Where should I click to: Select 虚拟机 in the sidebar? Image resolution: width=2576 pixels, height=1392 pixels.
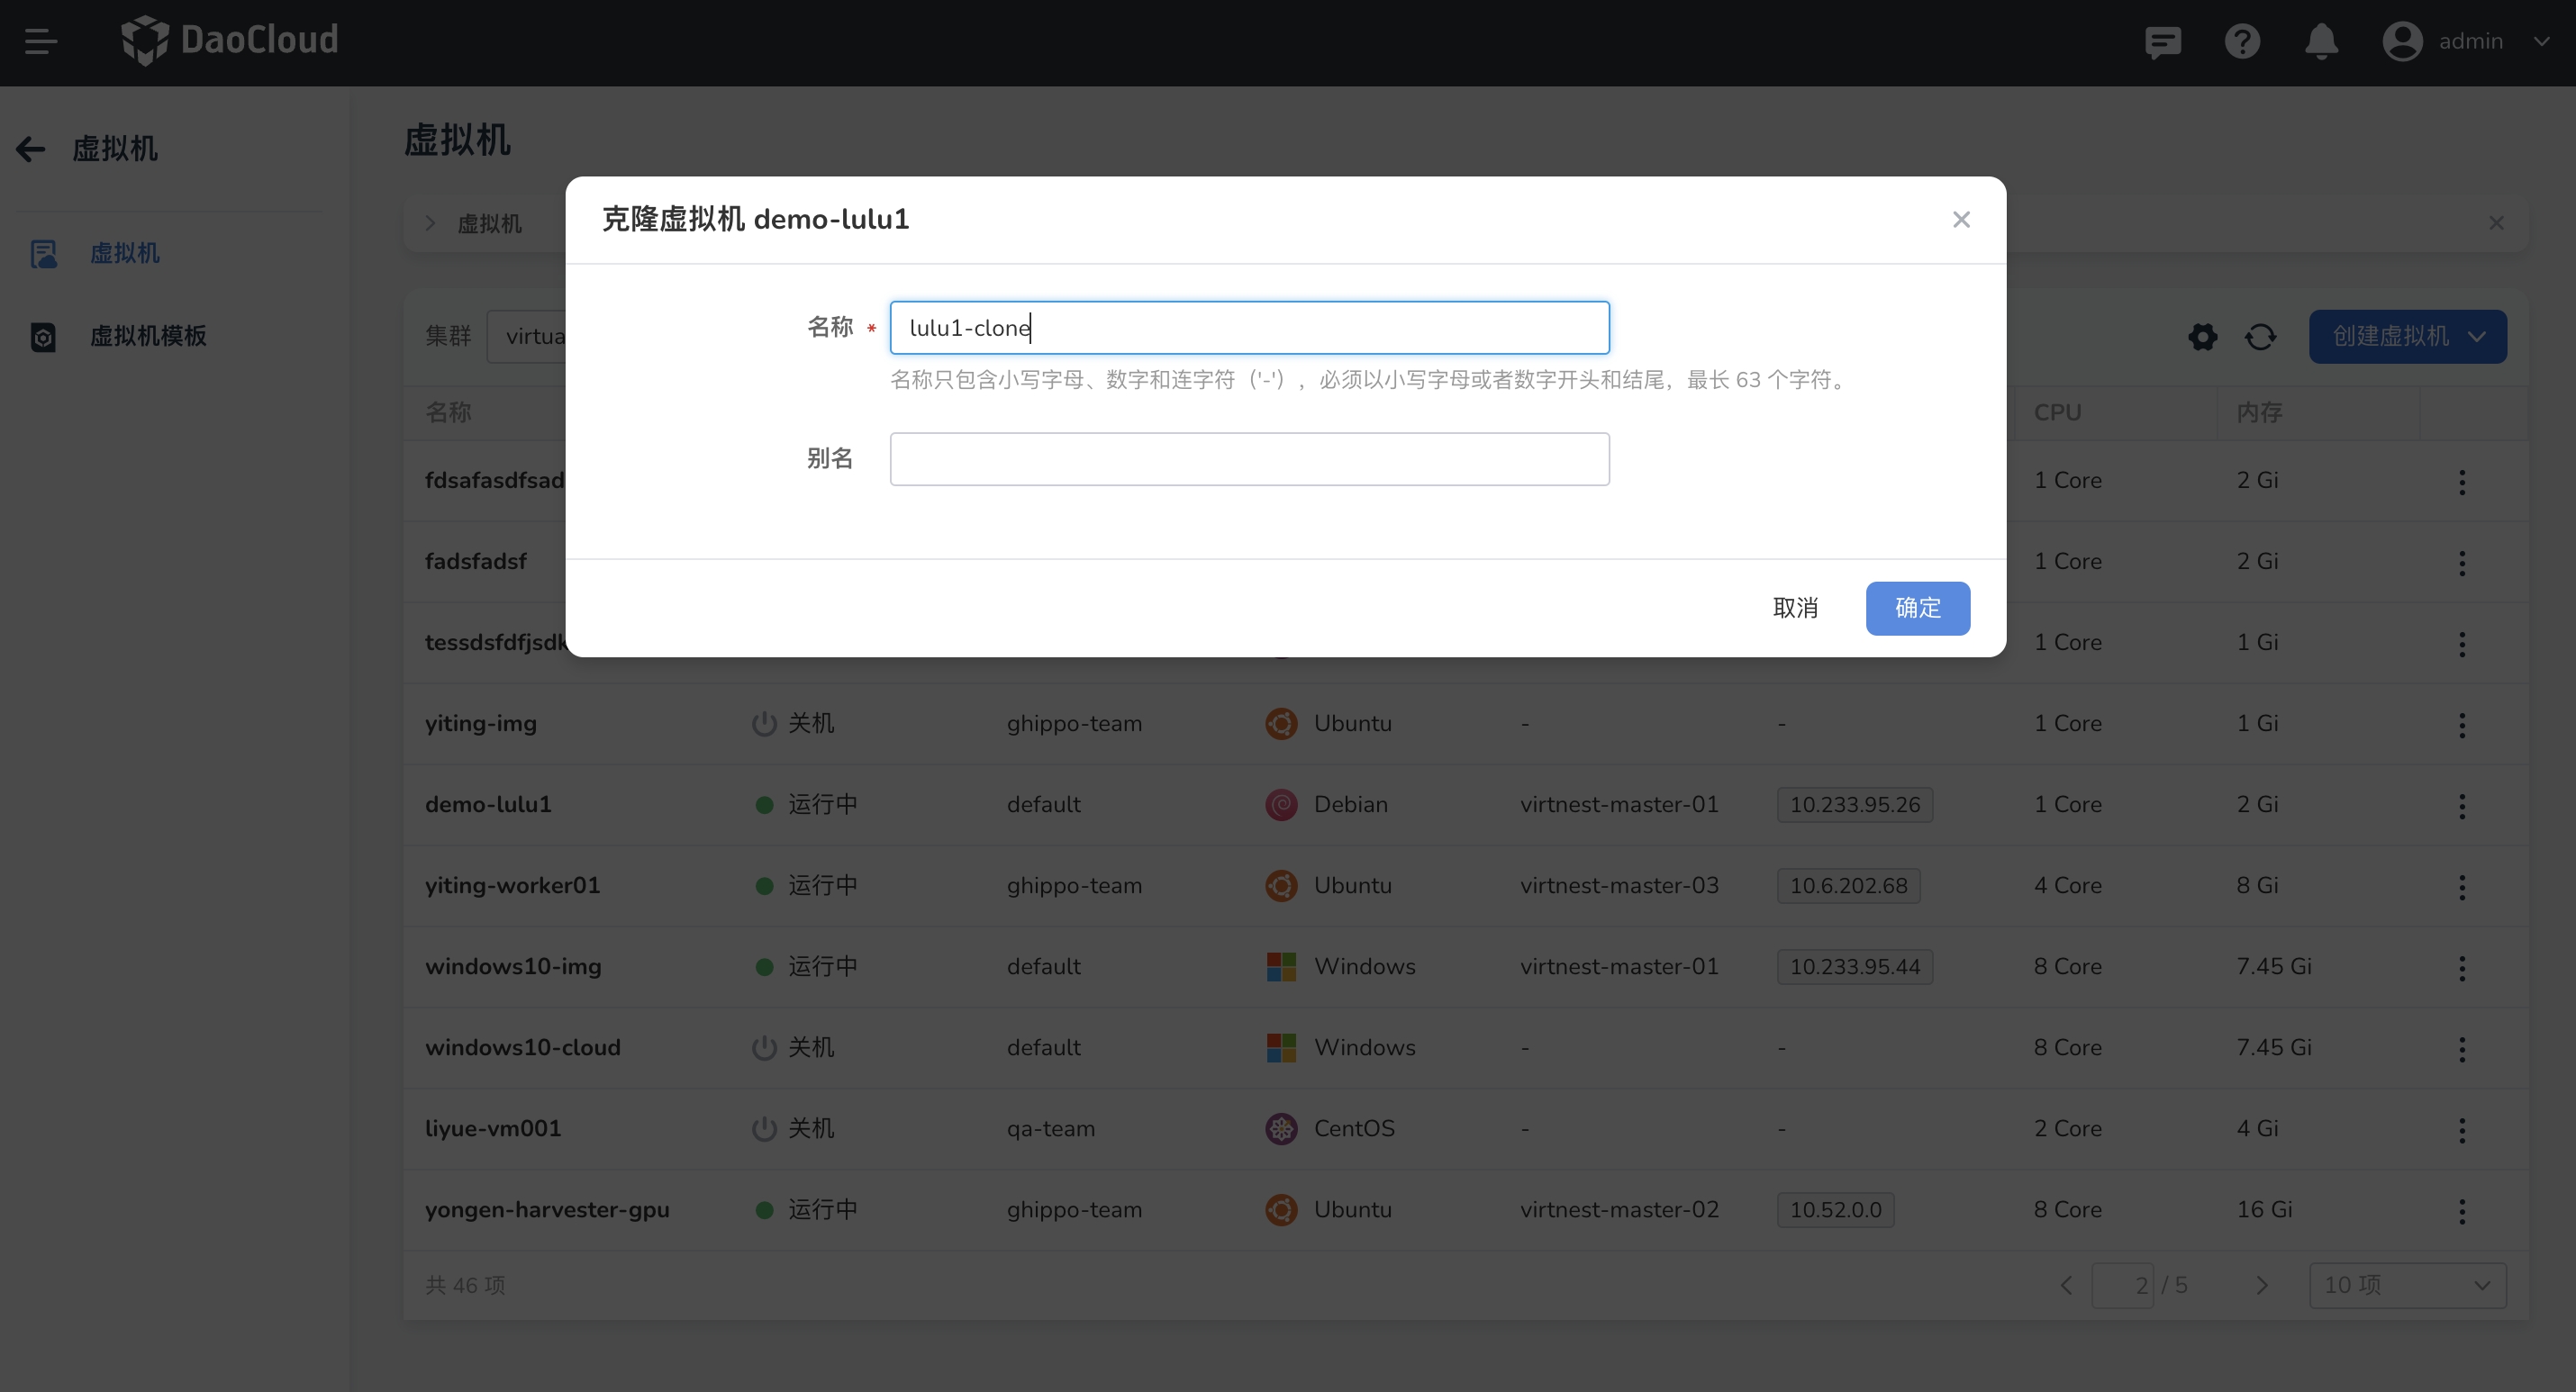pyautogui.click(x=125, y=253)
